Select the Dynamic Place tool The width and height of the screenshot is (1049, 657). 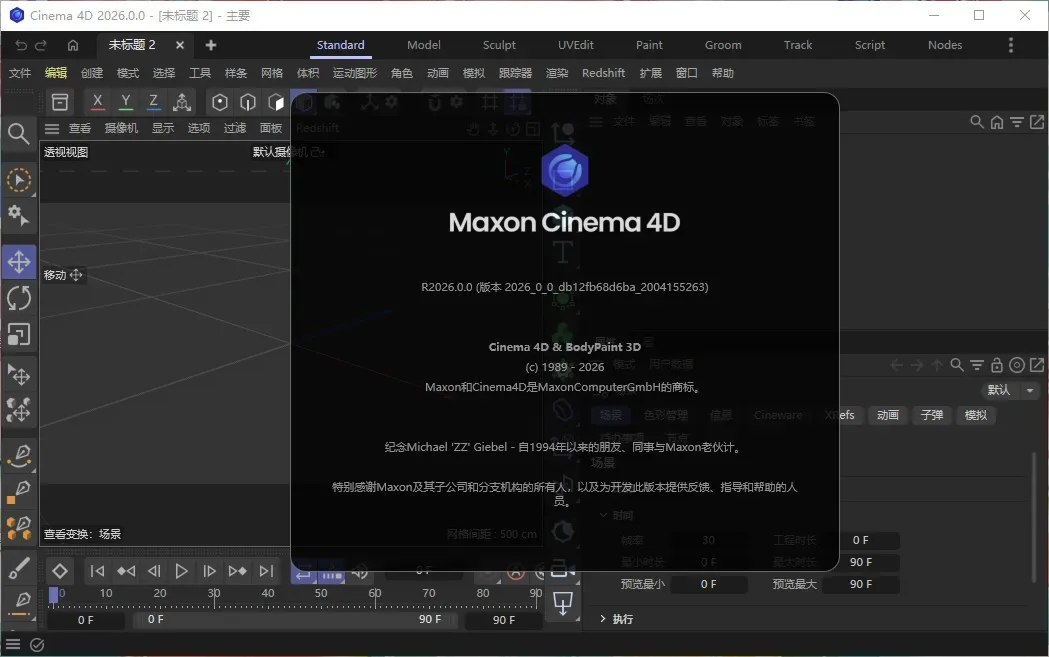pyautogui.click(x=19, y=409)
